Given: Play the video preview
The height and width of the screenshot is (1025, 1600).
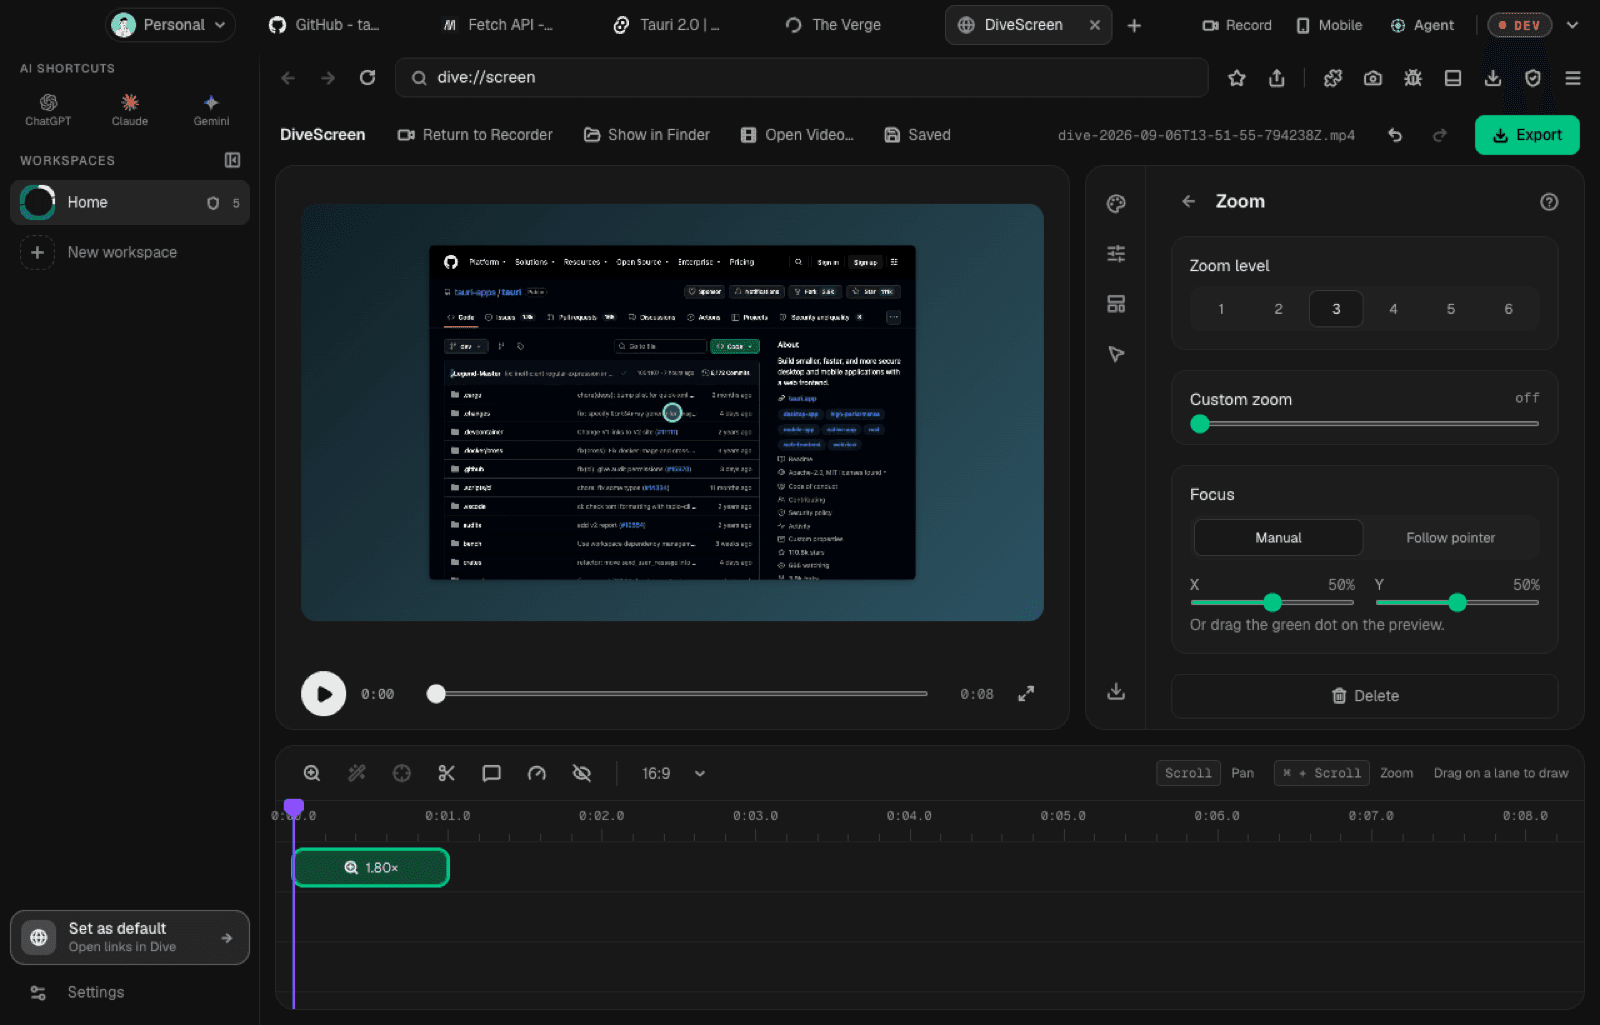Looking at the screenshot, I should click(323, 694).
